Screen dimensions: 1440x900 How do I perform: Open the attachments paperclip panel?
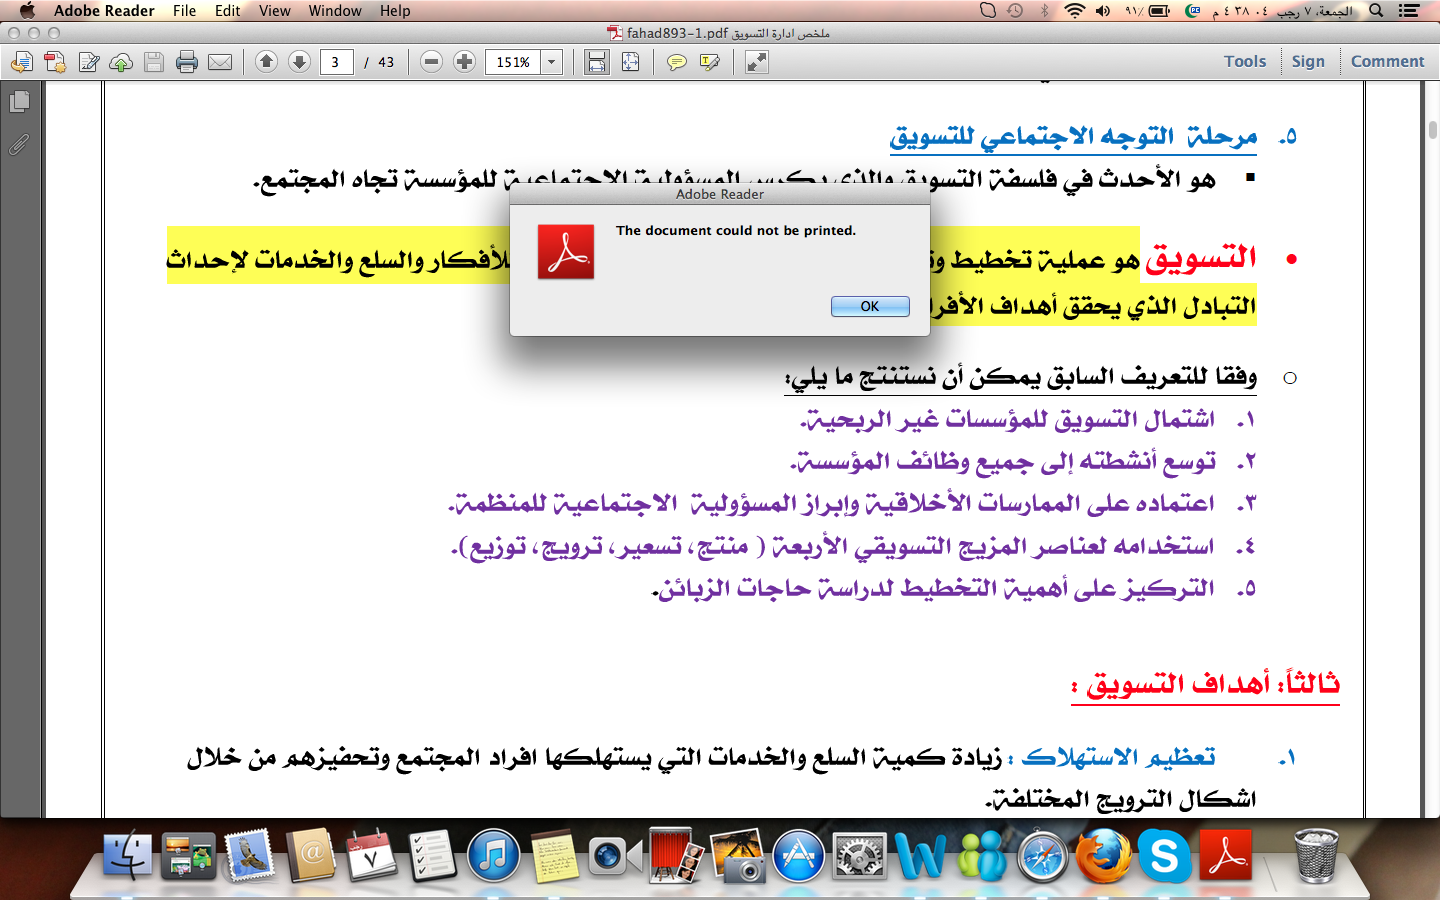(x=19, y=145)
